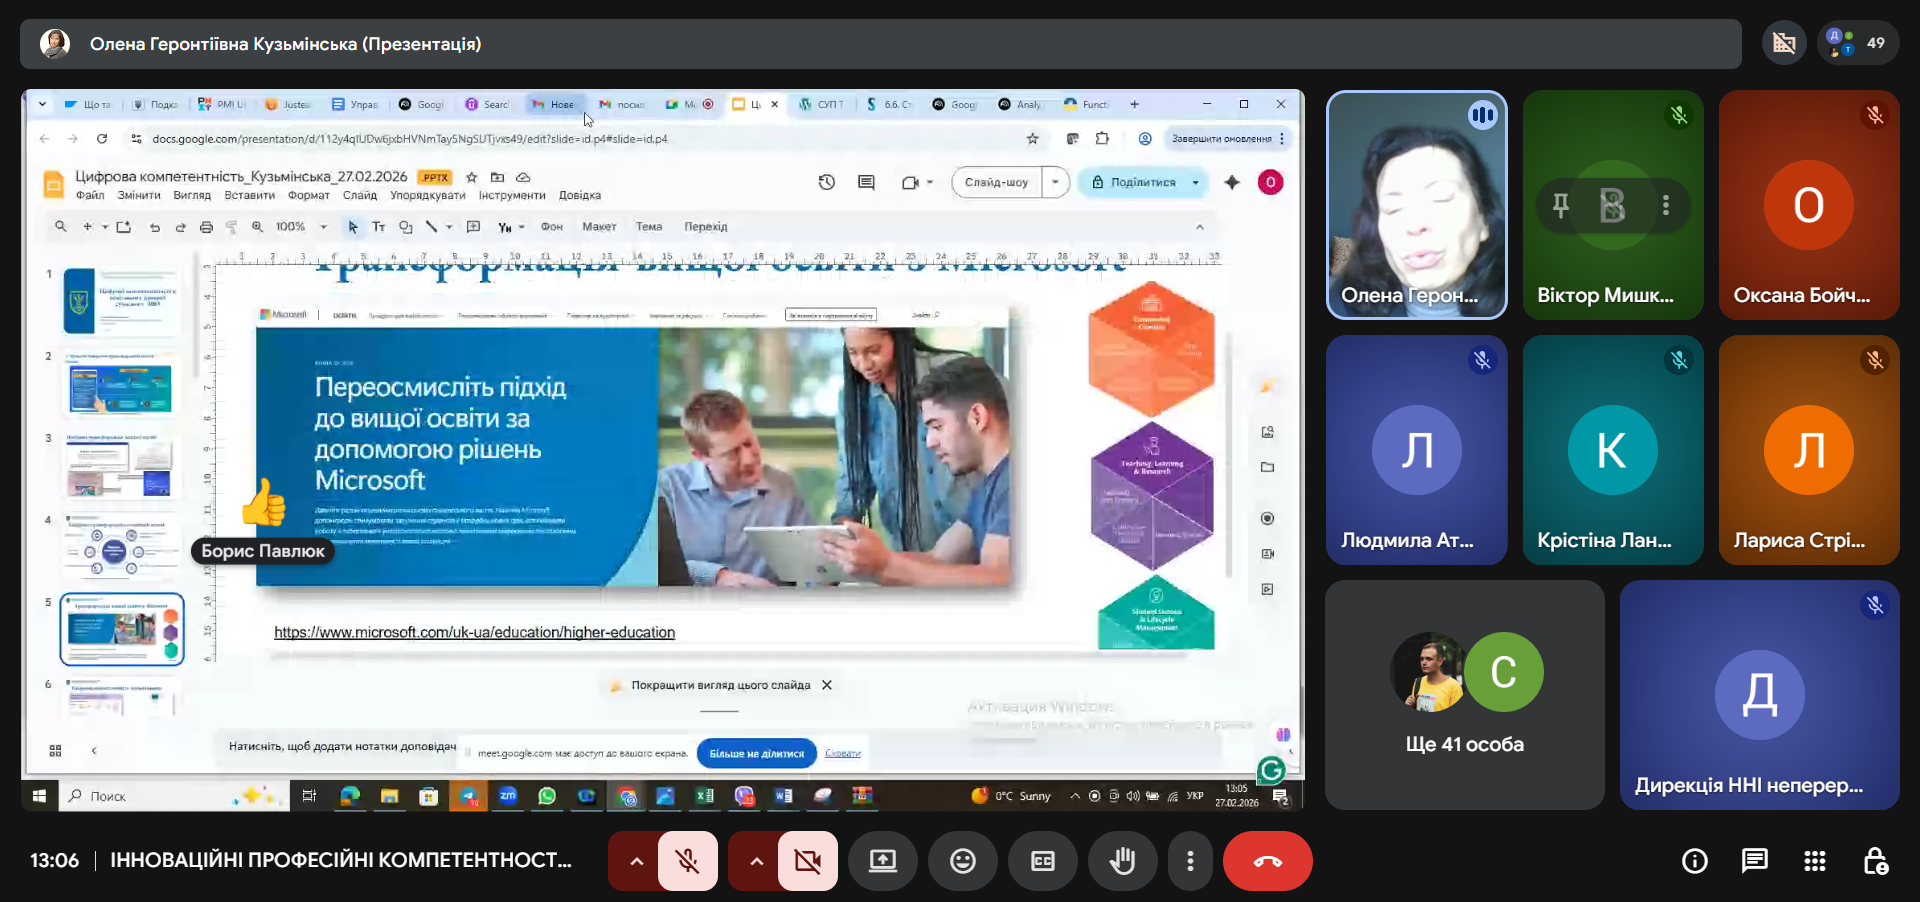Open version history clock icon in Slides
The image size is (1920, 902).
[x=826, y=182]
